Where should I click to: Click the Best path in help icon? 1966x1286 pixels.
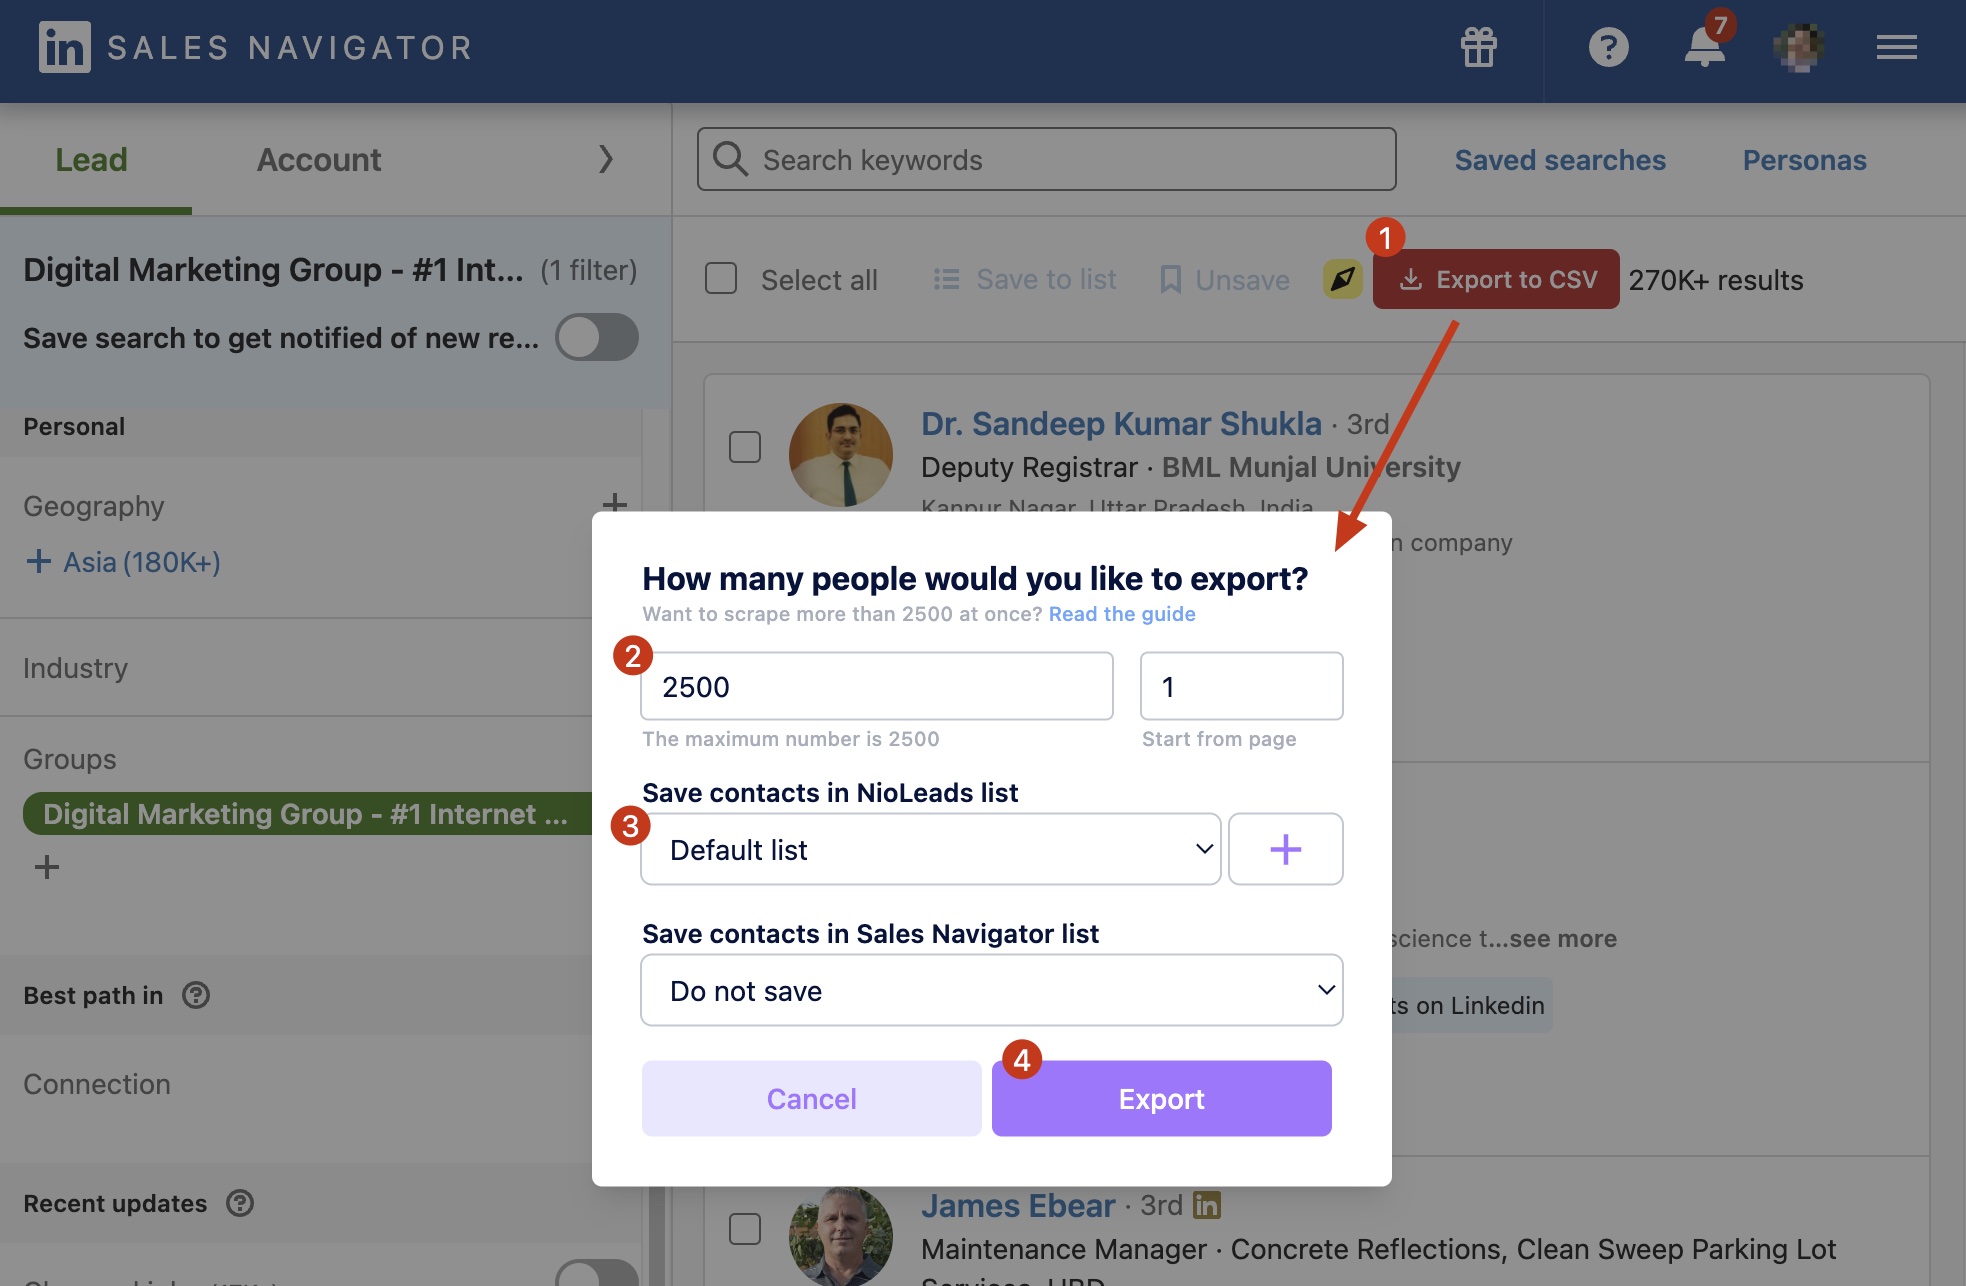pyautogui.click(x=196, y=995)
